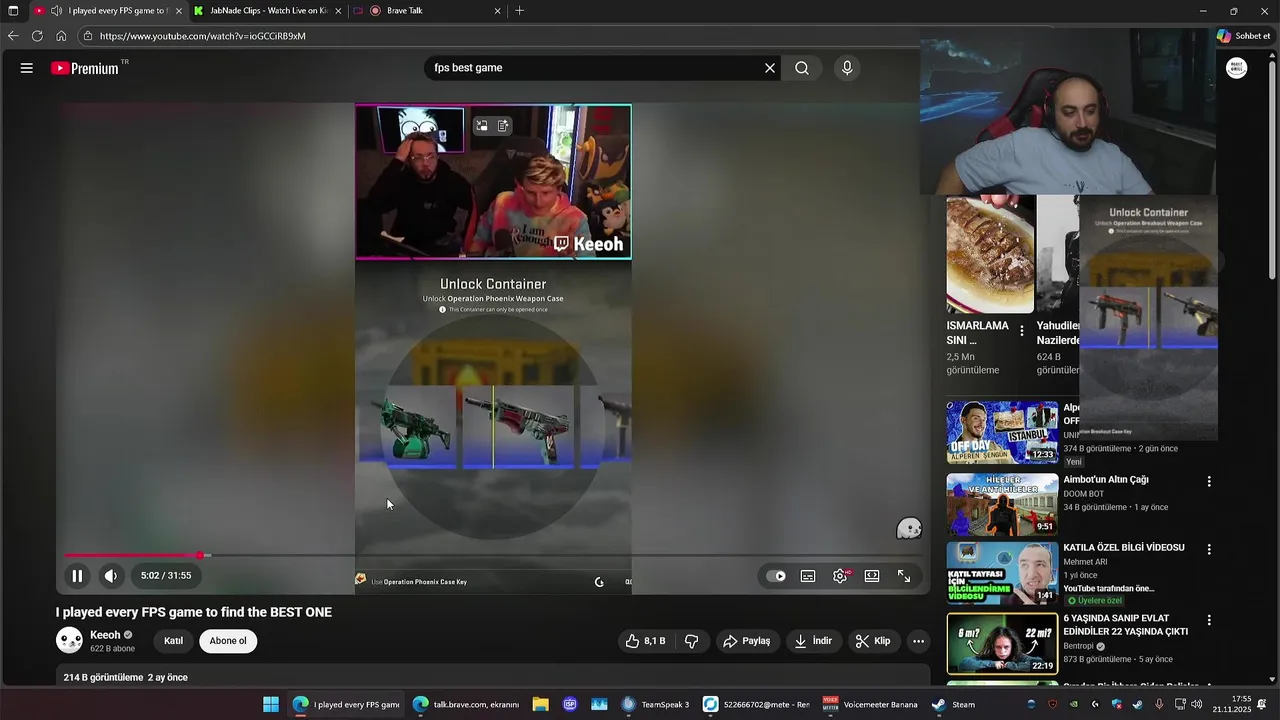
Task: Toggle subtitles/captions in the player
Action: click(808, 576)
